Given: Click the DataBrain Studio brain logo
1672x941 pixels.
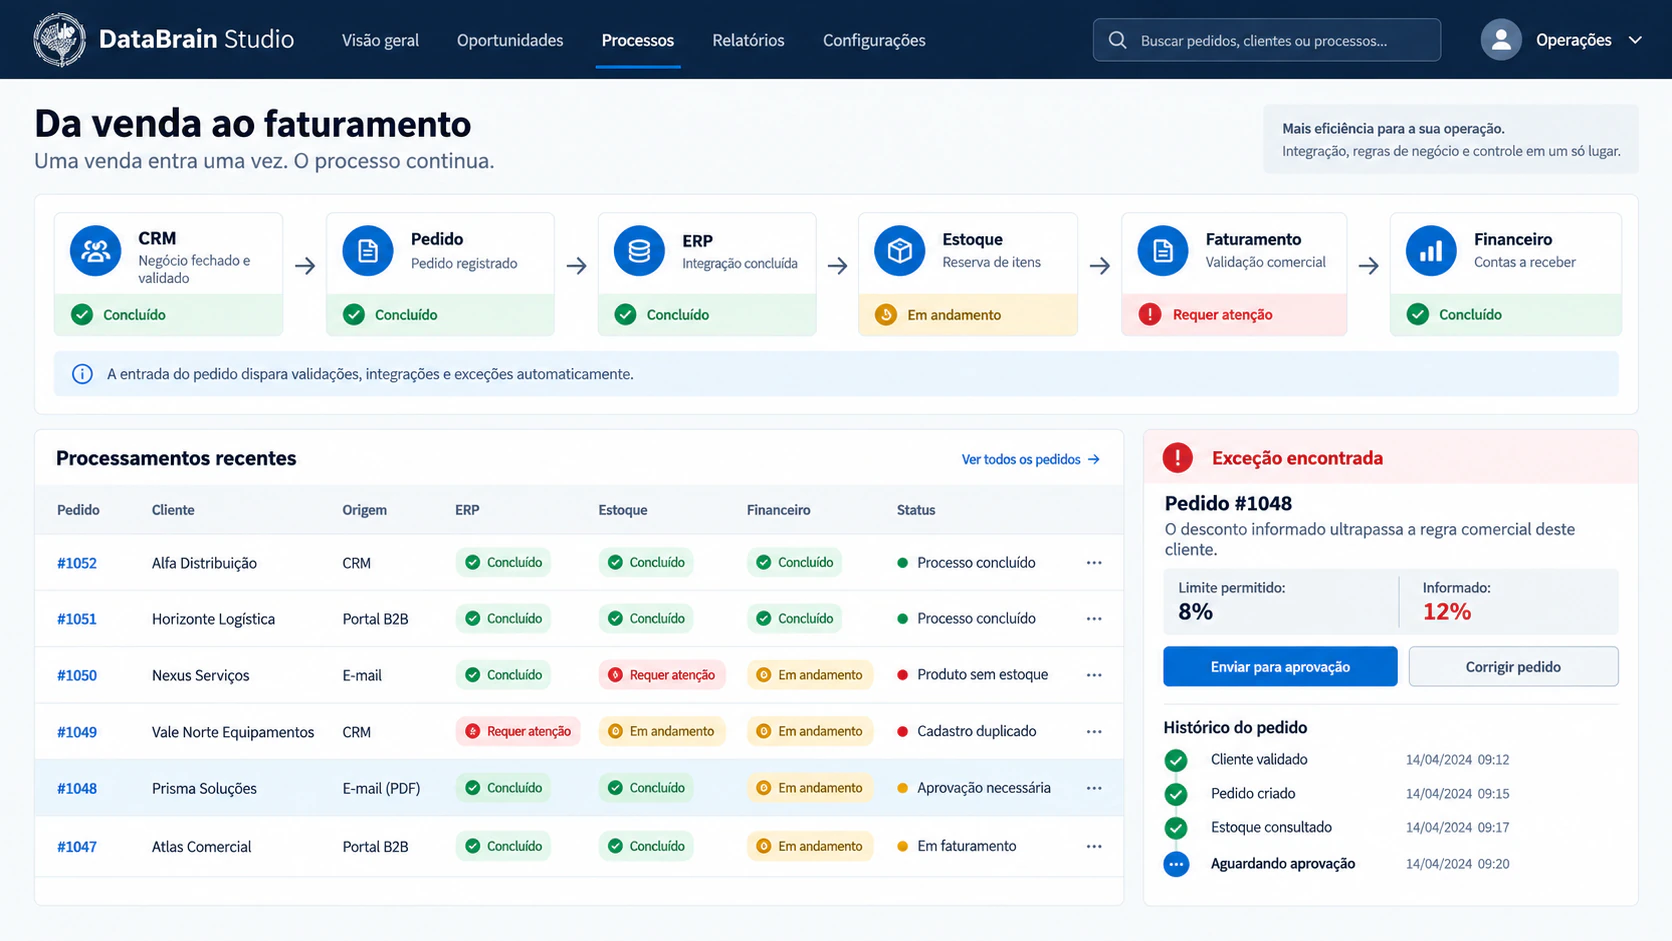Looking at the screenshot, I should point(59,40).
